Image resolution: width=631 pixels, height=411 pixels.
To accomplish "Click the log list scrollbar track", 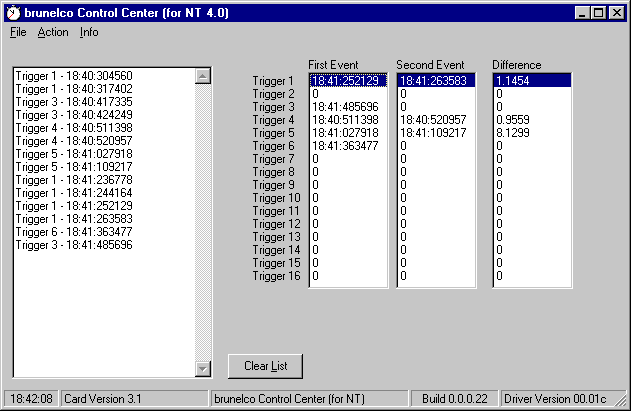I will coord(203,223).
